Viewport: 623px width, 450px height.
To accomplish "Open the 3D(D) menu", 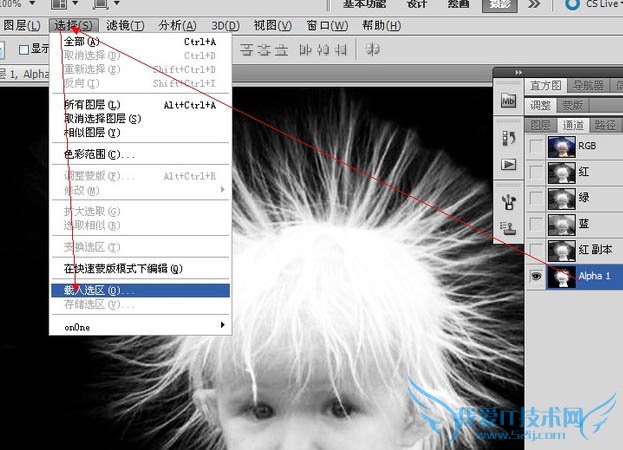I will pyautogui.click(x=225, y=26).
